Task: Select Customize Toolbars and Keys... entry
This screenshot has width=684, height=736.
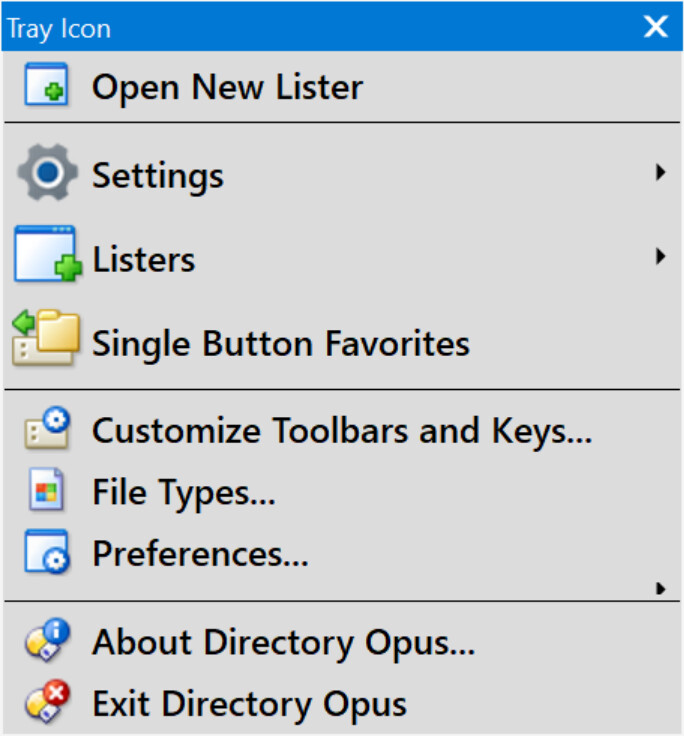Action: (342, 432)
